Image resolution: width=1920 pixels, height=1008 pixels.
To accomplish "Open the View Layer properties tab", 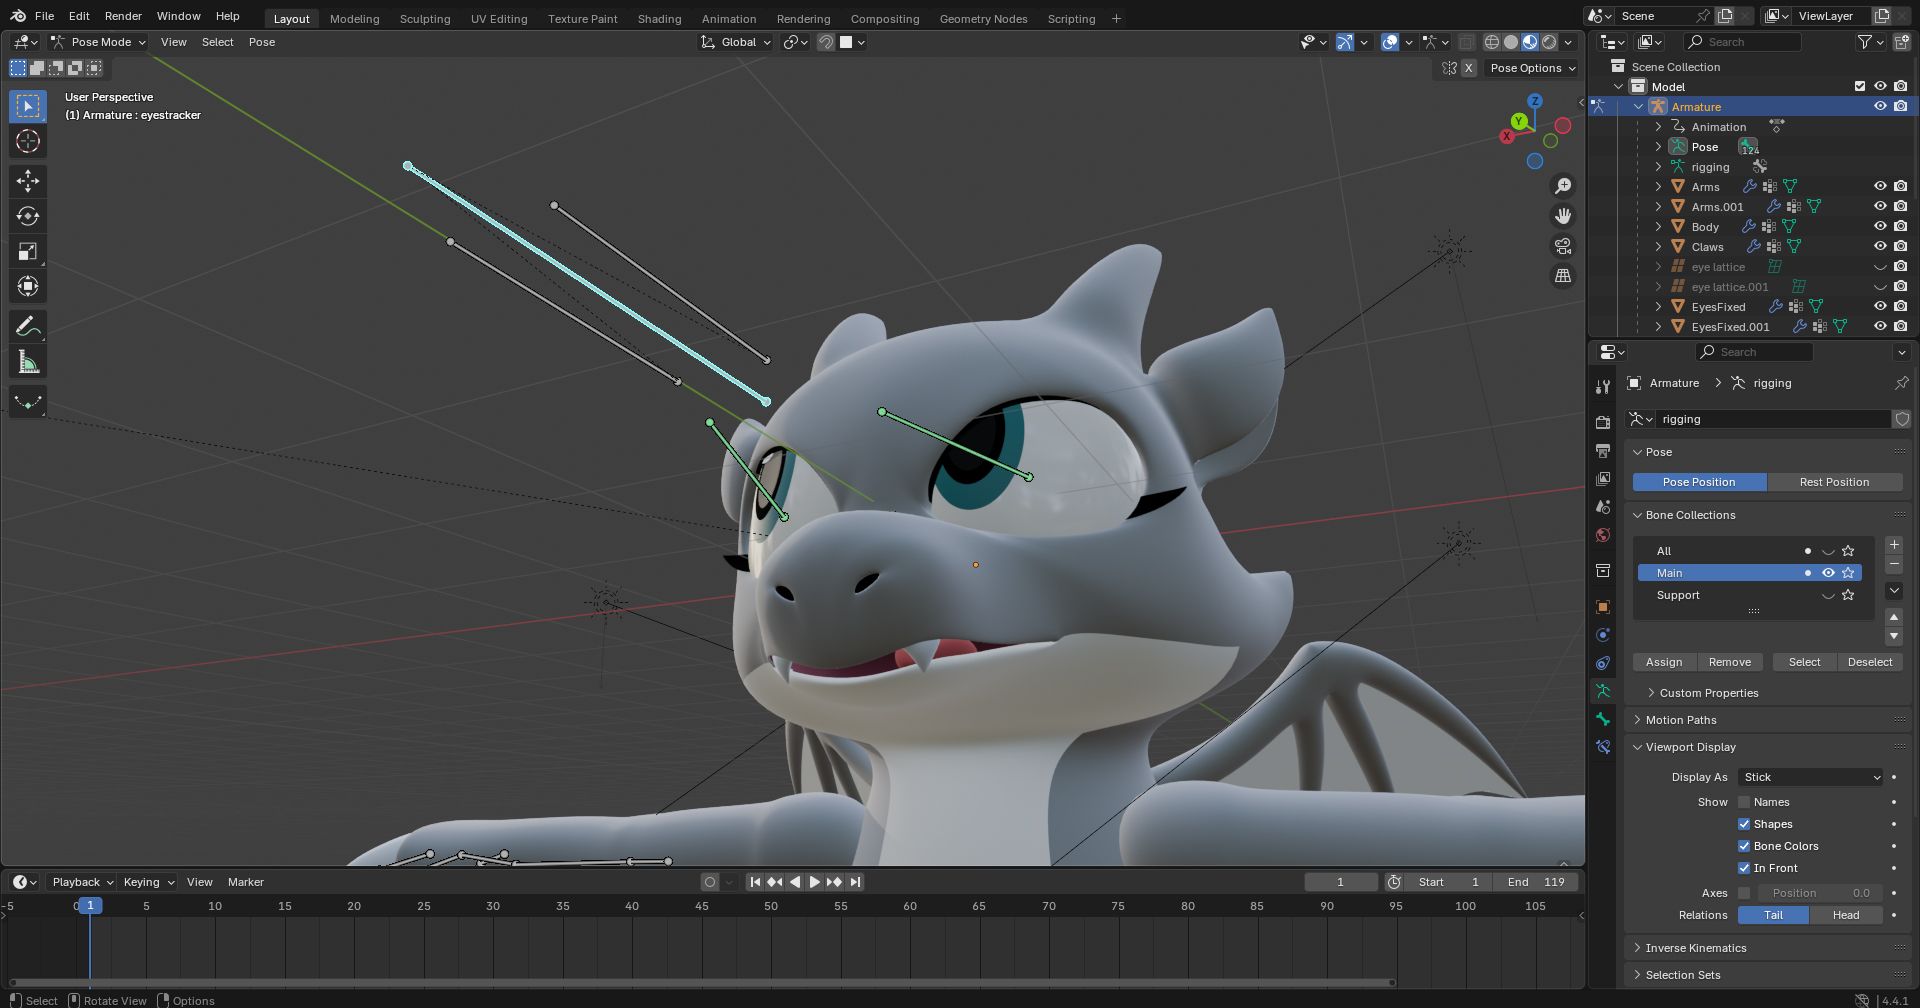I will (1603, 479).
